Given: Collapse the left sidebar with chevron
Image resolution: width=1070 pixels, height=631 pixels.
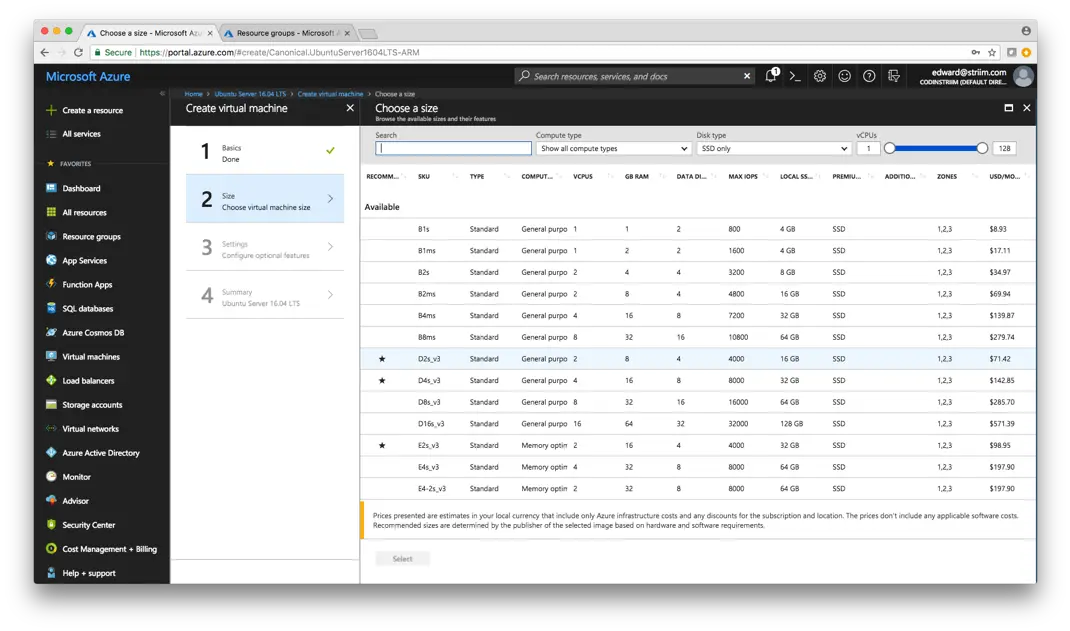Looking at the screenshot, I should (x=162, y=93).
